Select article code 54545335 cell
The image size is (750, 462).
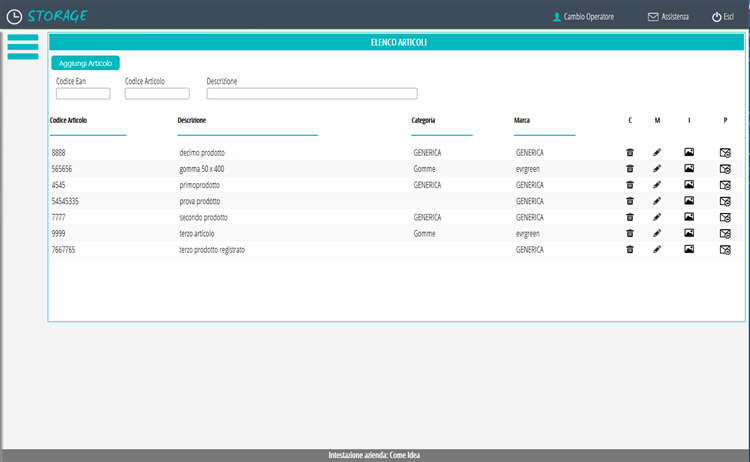(65, 201)
